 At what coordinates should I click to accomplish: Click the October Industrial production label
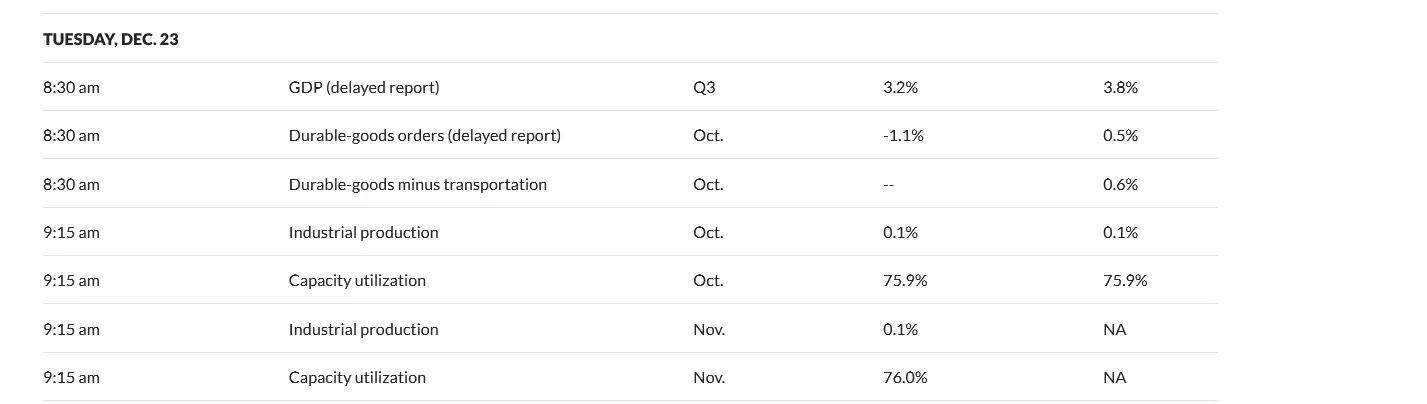(363, 232)
